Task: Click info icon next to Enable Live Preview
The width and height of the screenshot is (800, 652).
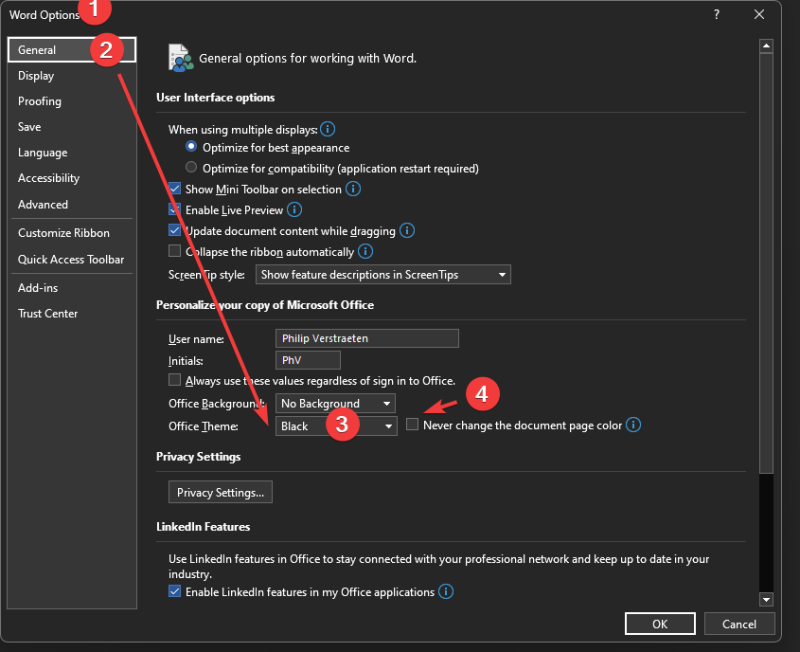Action: [294, 210]
